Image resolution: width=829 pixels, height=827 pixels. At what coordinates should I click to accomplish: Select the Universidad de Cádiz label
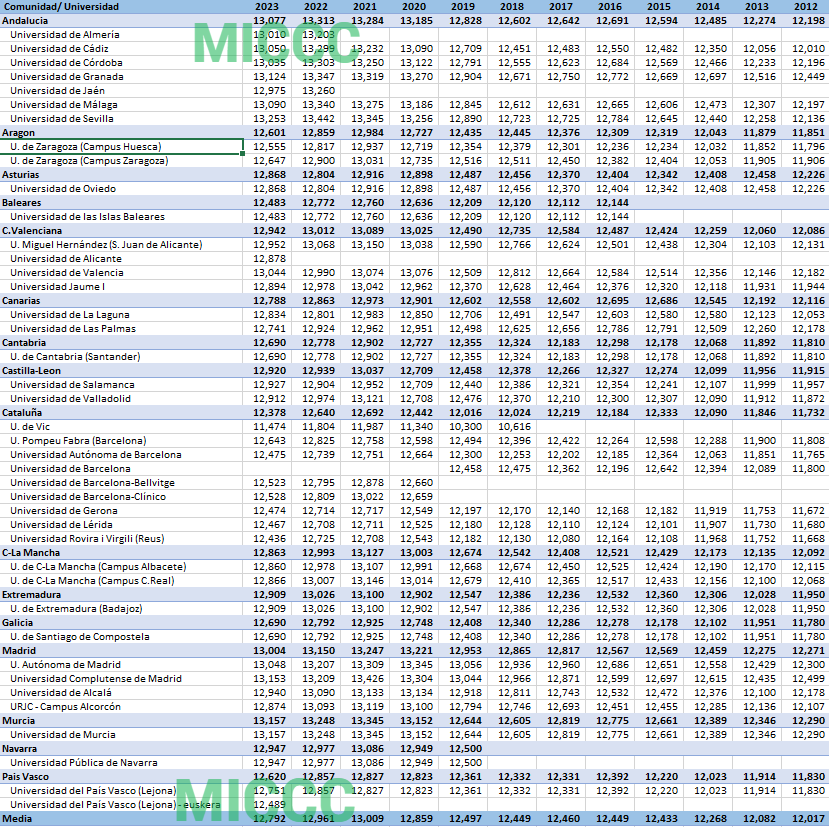(59, 49)
